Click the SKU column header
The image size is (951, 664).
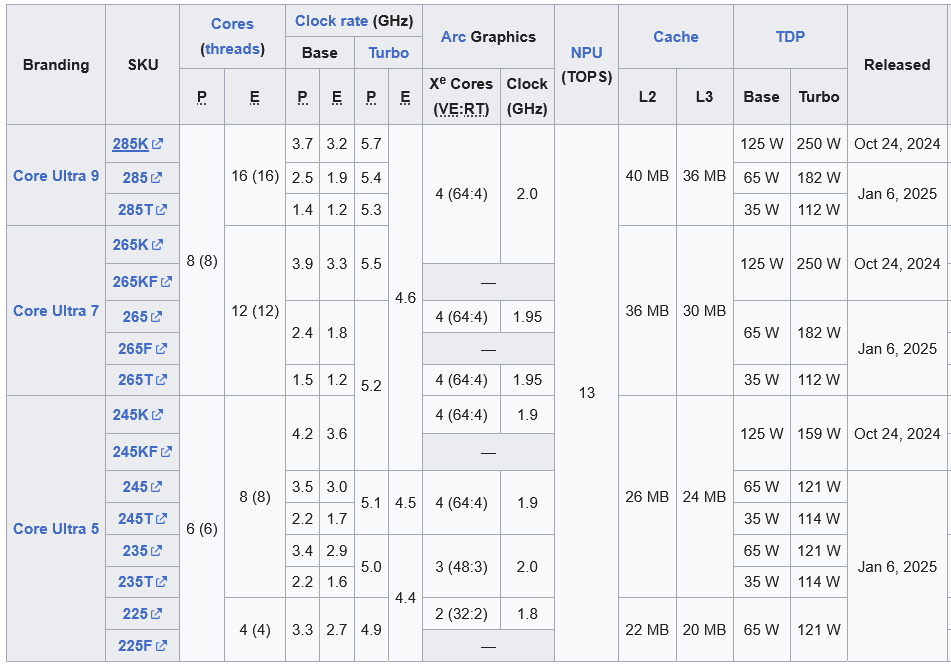point(143,65)
